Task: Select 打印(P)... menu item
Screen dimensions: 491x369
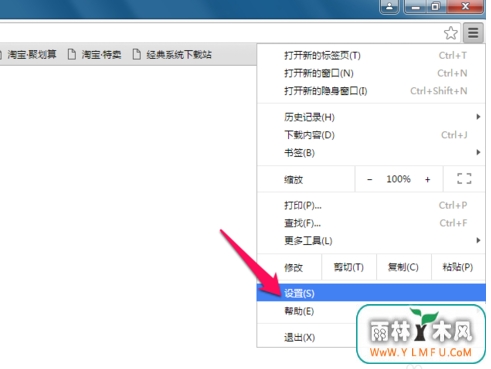Action: coord(371,205)
